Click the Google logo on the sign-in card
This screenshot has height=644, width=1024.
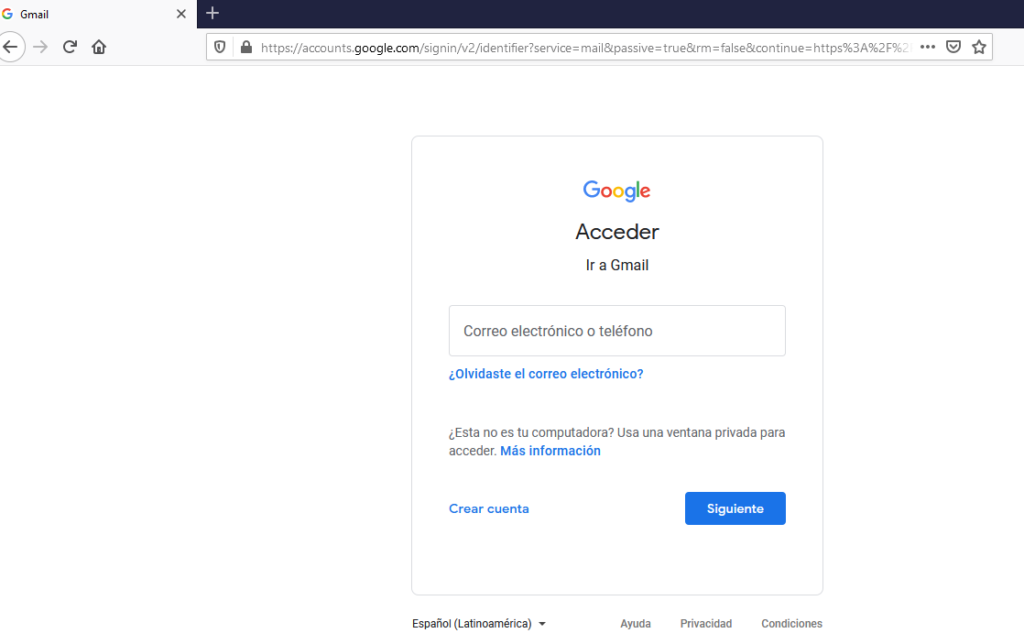pos(616,190)
